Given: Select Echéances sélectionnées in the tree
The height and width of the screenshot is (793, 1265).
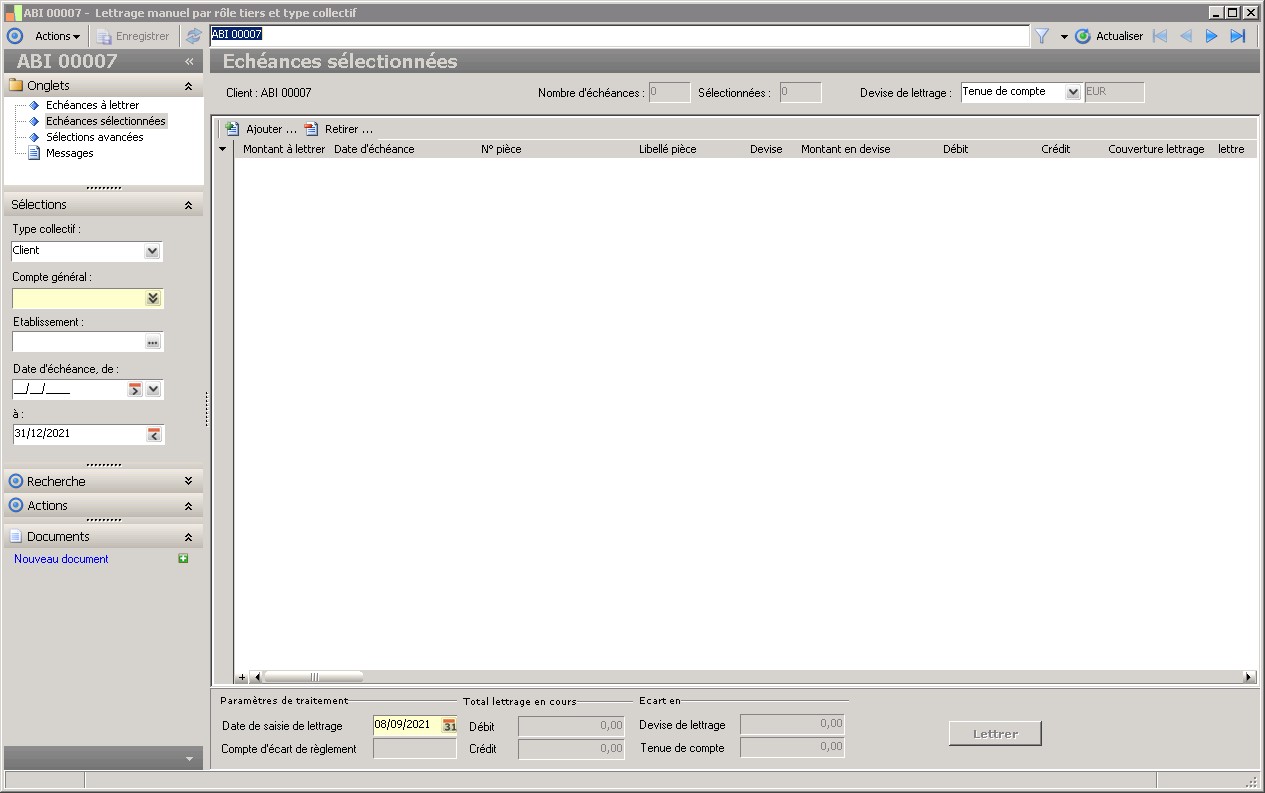Looking at the screenshot, I should pyautogui.click(x=106, y=121).
